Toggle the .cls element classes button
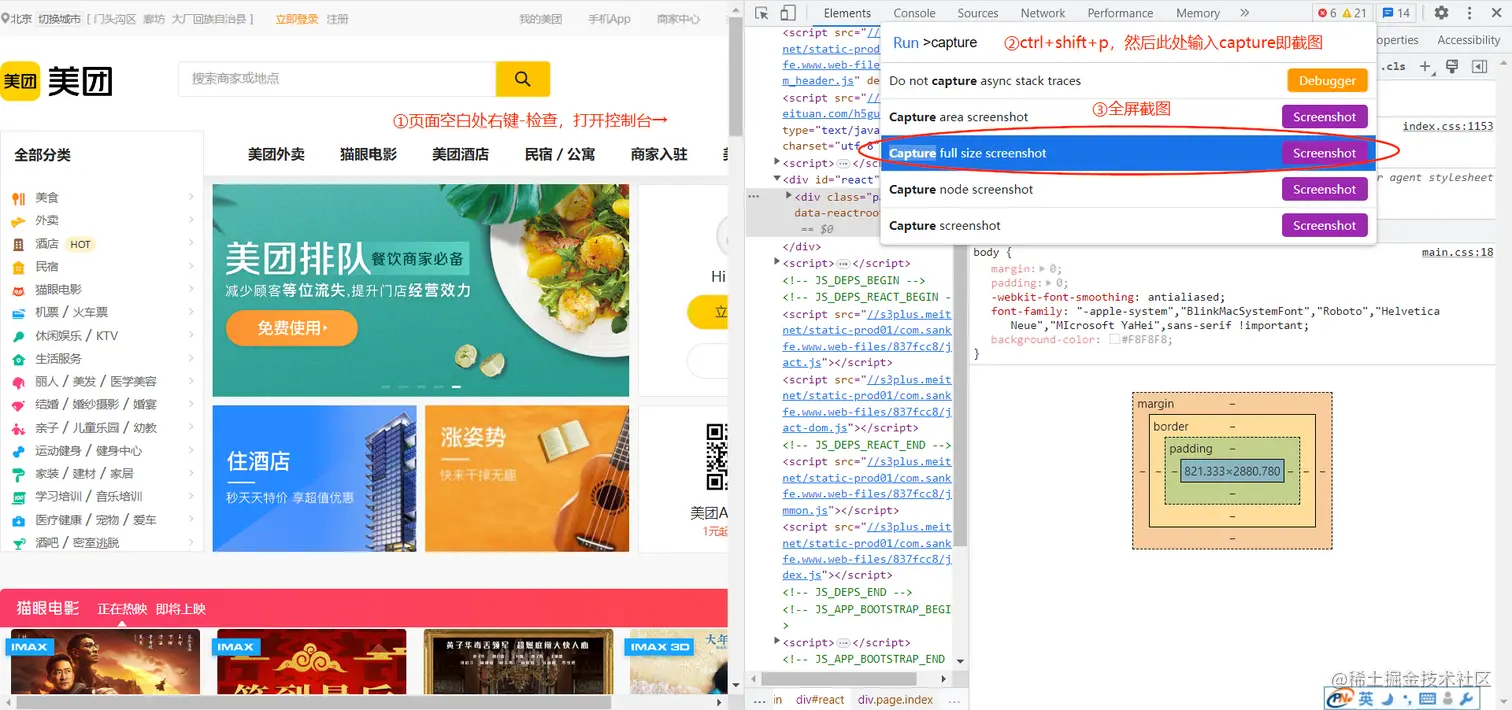This screenshot has height=710, width=1512. tap(1394, 67)
